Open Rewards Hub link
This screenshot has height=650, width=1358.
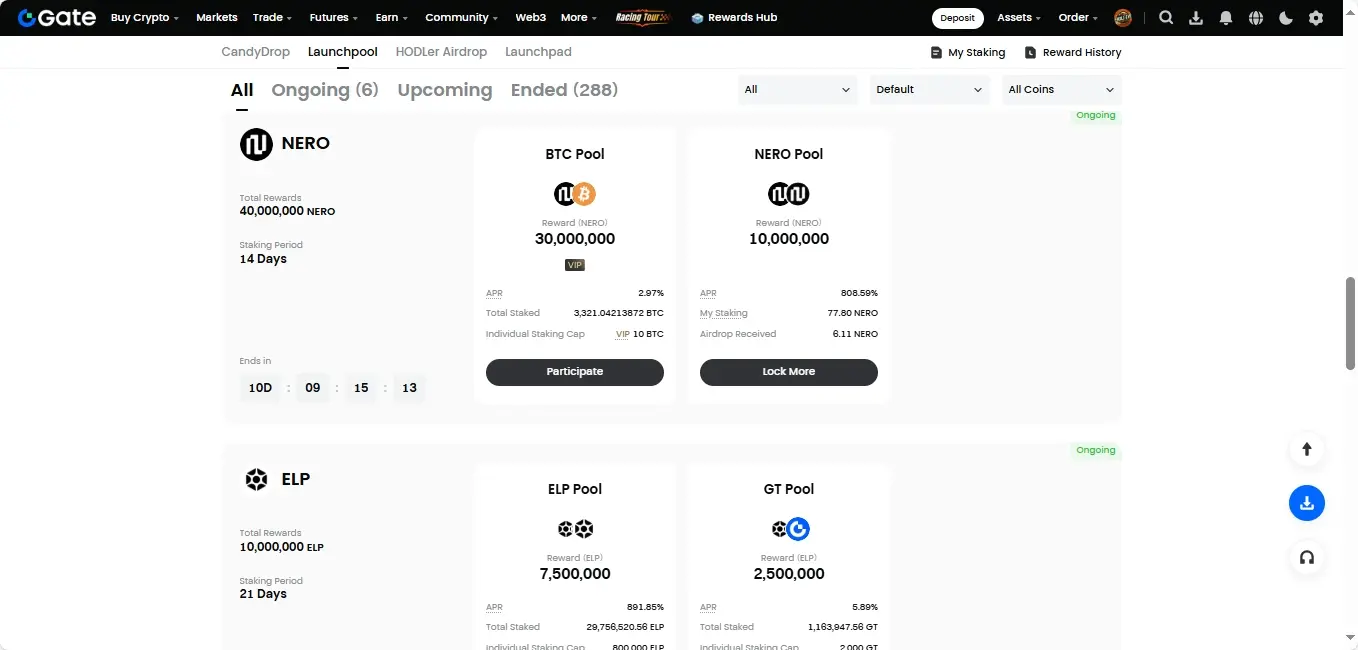(734, 17)
